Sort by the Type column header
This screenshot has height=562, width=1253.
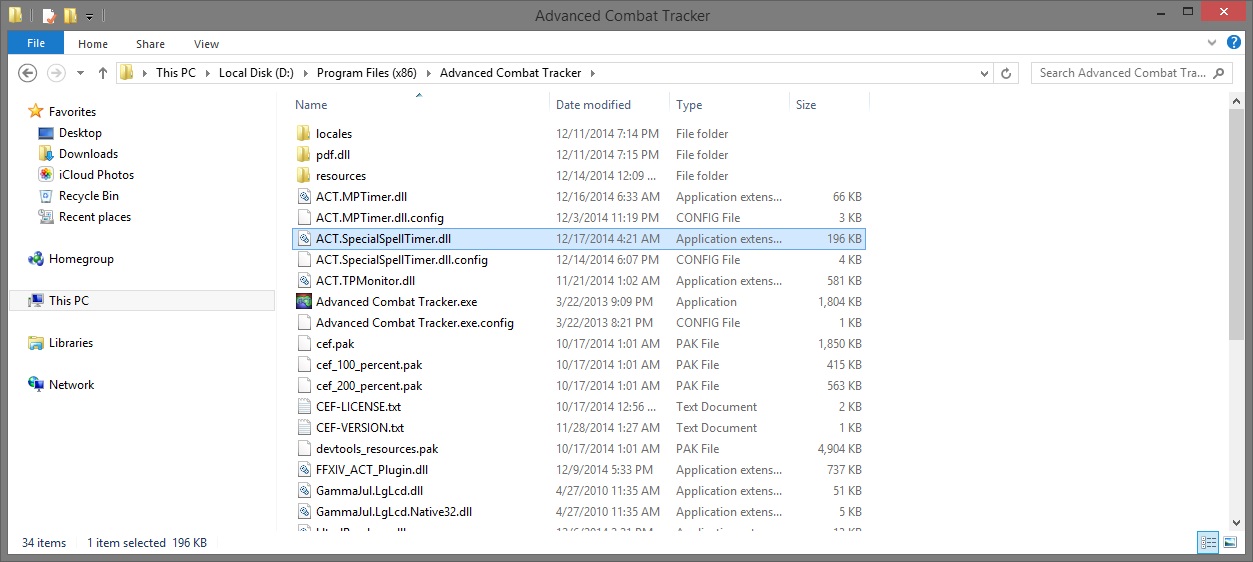tap(689, 105)
